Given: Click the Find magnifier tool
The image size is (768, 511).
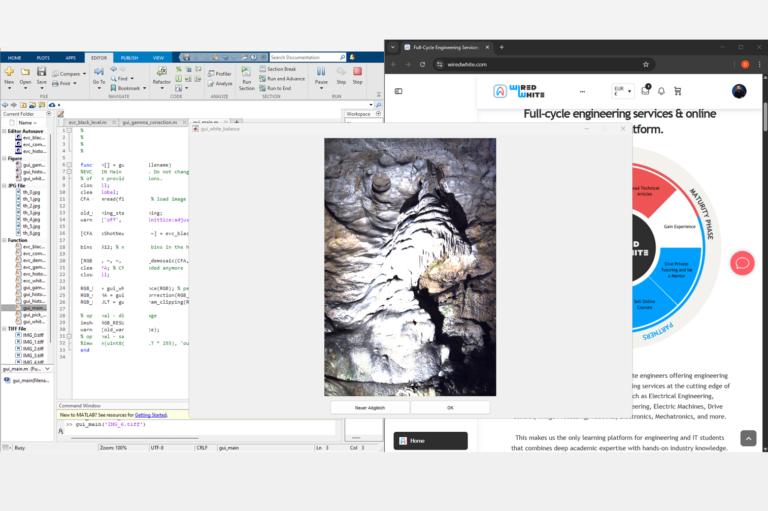Looking at the screenshot, I should pyautogui.click(x=122, y=78).
